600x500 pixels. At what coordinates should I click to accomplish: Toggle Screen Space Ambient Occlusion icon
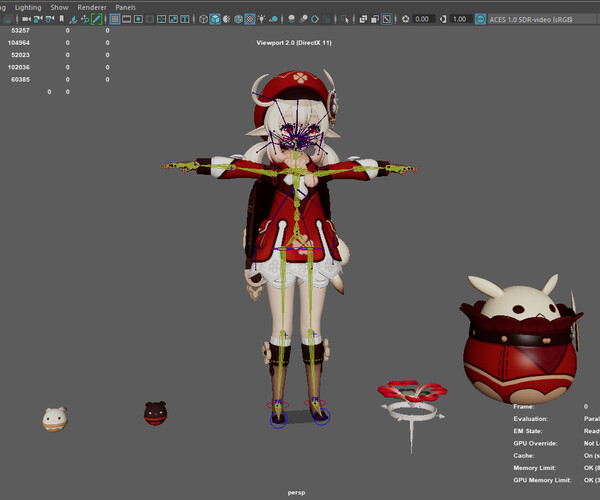292,19
